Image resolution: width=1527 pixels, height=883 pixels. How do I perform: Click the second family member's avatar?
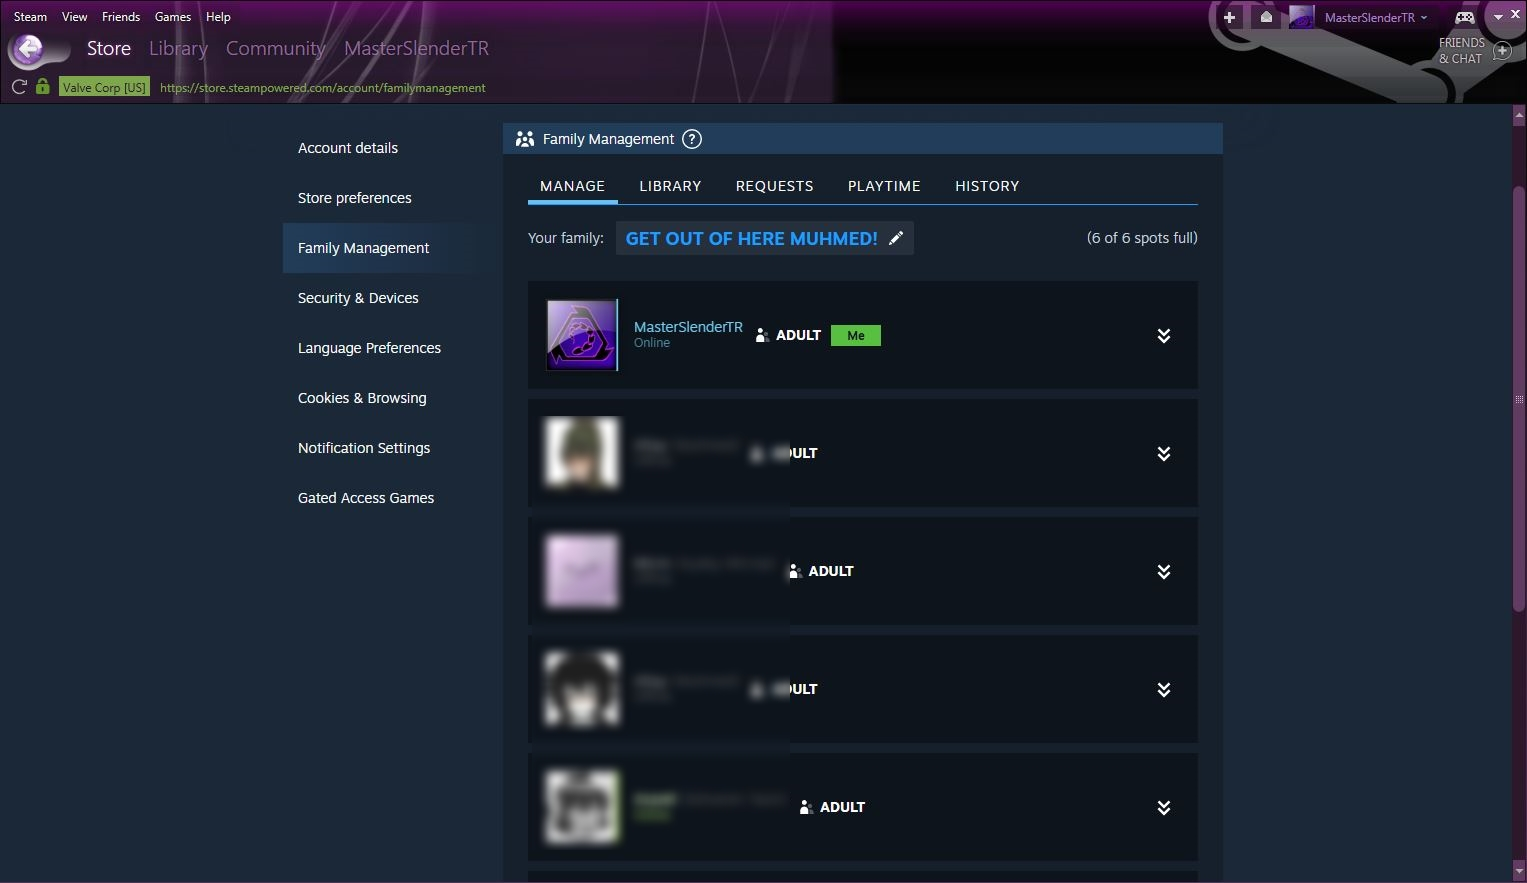tap(582, 453)
